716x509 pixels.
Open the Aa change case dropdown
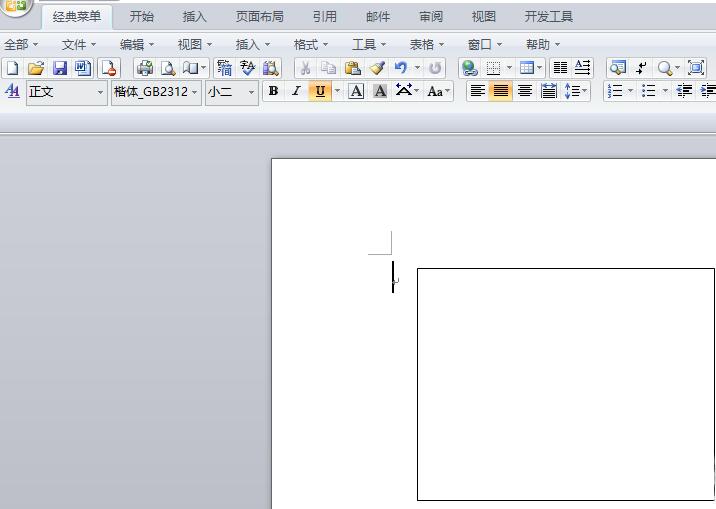(439, 91)
